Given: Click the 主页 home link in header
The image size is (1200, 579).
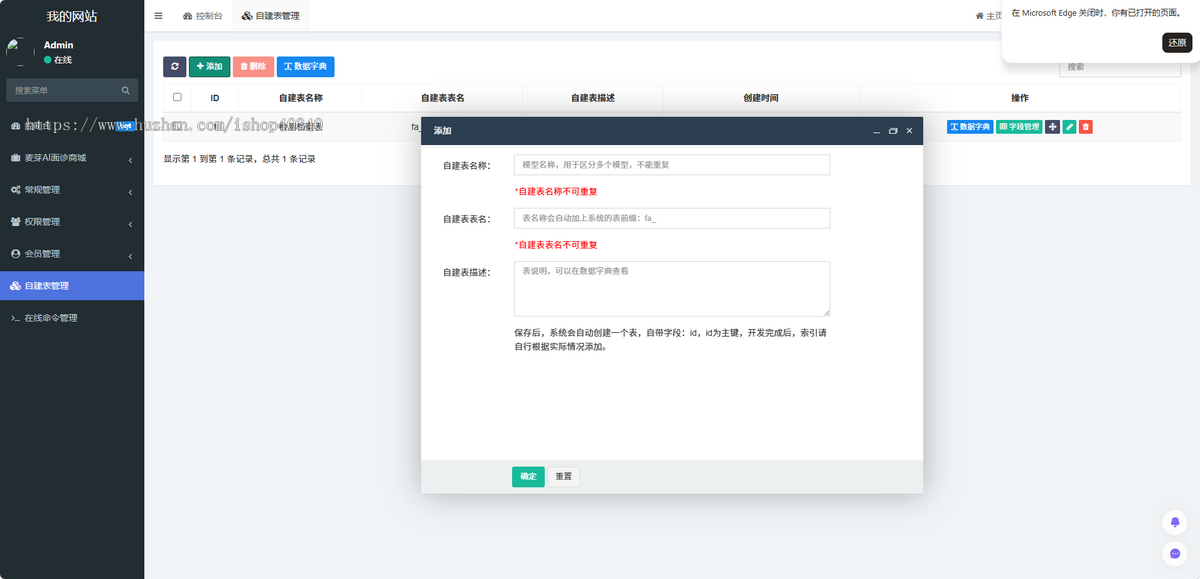Looking at the screenshot, I should click(988, 16).
